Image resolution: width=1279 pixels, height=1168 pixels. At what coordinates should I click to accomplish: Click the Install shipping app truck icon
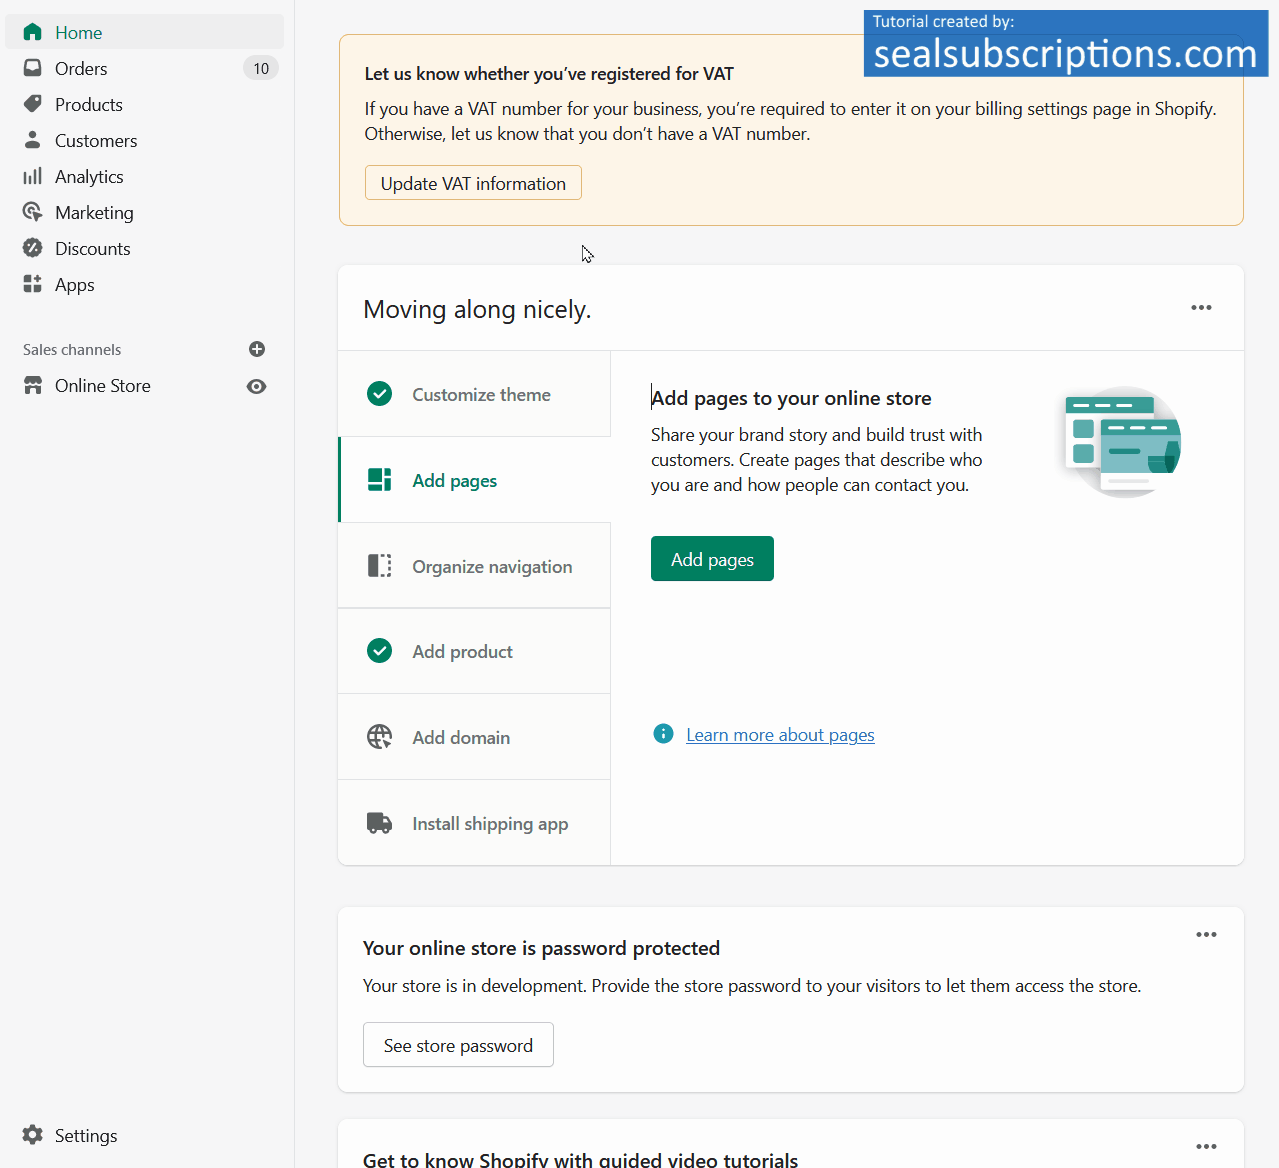(x=380, y=823)
